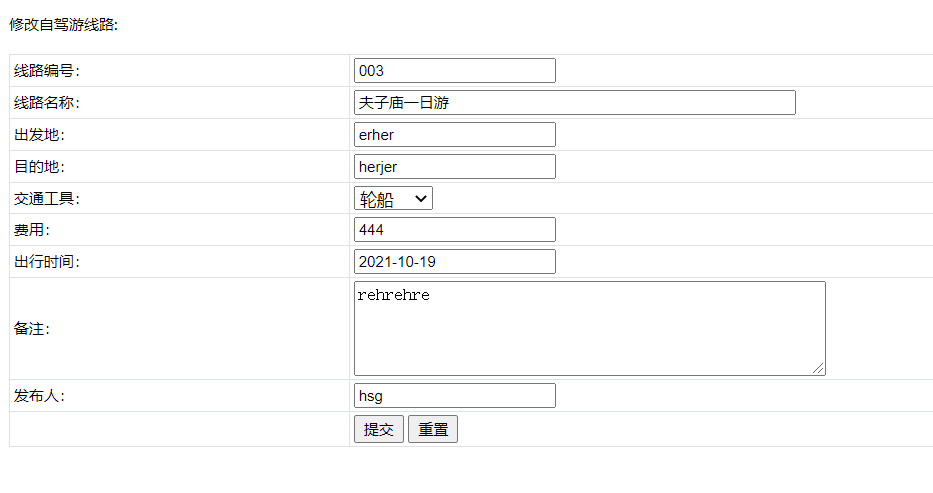Viewport: 933px width, 493px height.
Task: Focus the 发布人 field containing hsg
Action: [454, 396]
